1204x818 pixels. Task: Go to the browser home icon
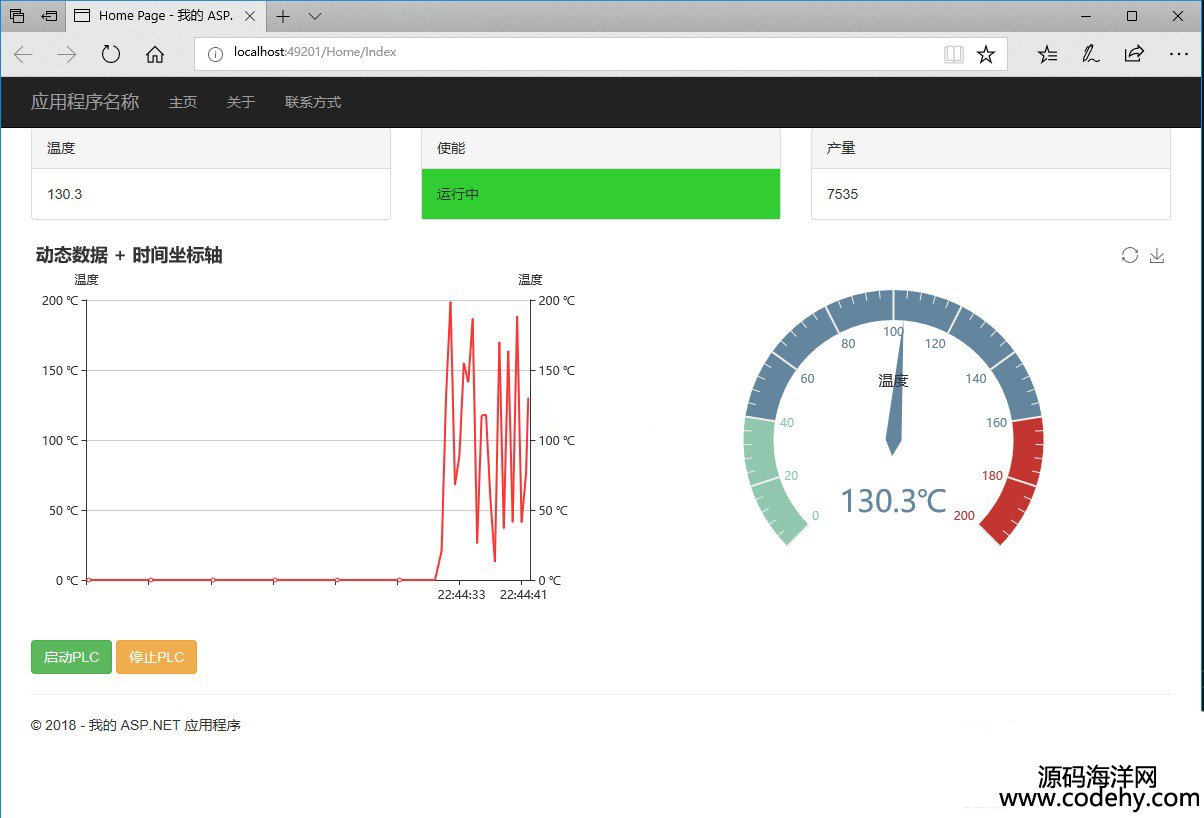155,54
